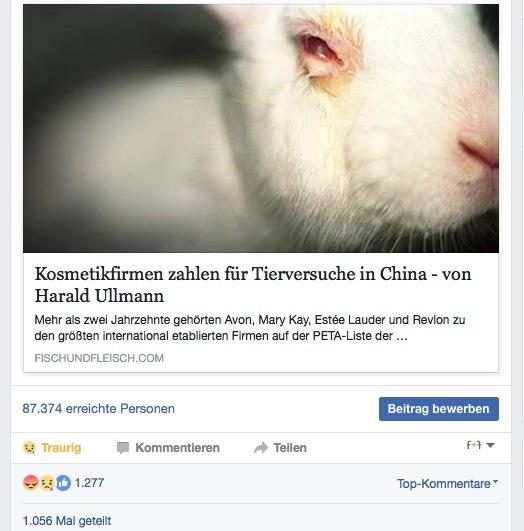Expand the arrow beside the profile selector
524x531 pixels.
[x=490, y=445]
